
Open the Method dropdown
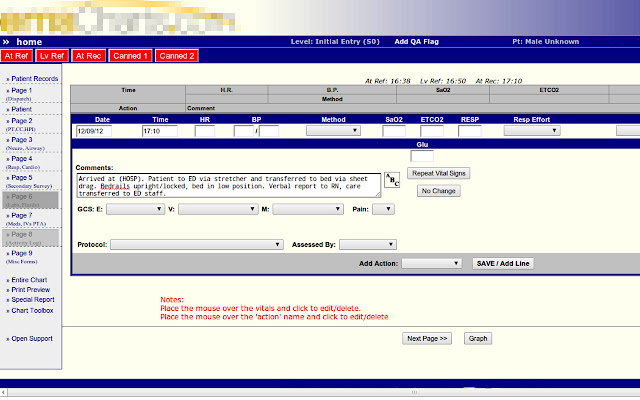tap(333, 130)
